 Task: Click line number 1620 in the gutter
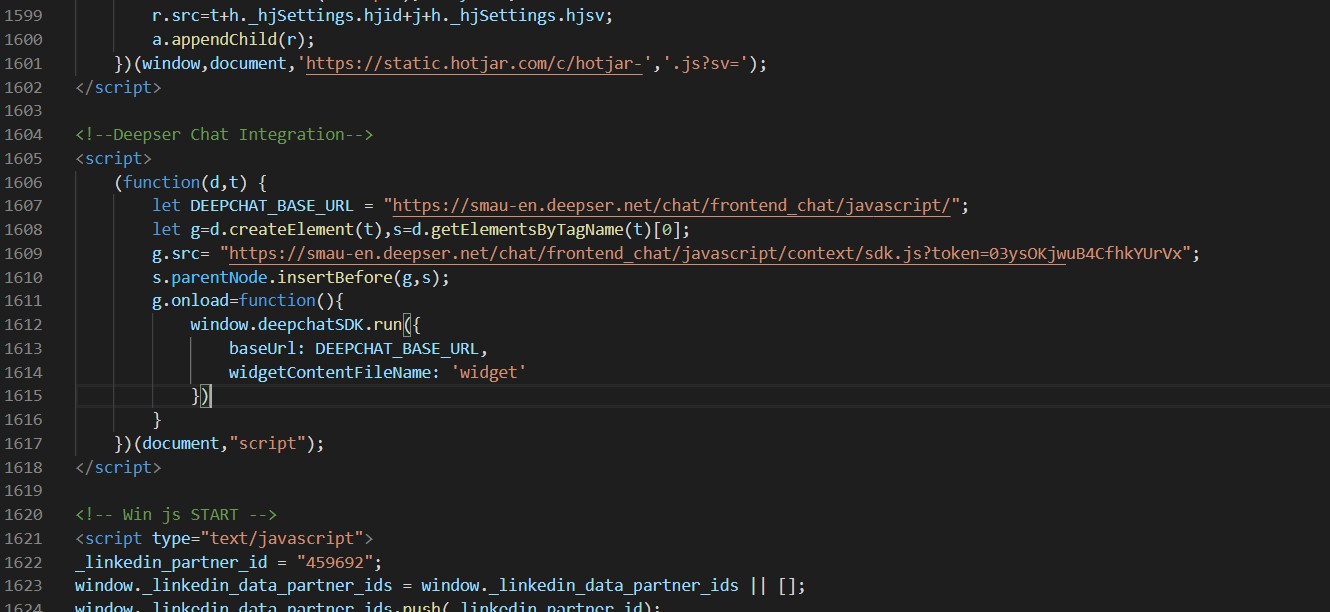click(22, 514)
